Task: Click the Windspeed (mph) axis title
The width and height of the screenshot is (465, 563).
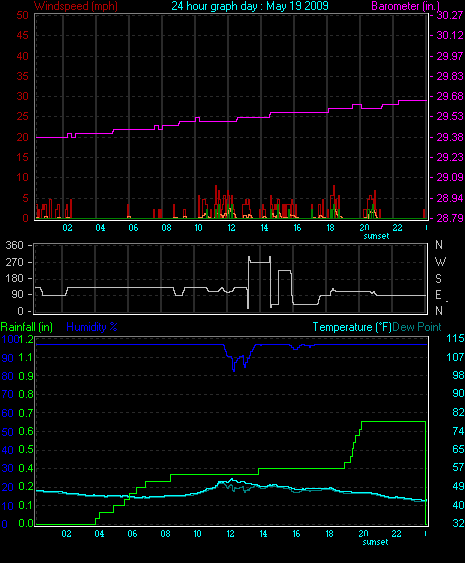Action: (x=76, y=6)
